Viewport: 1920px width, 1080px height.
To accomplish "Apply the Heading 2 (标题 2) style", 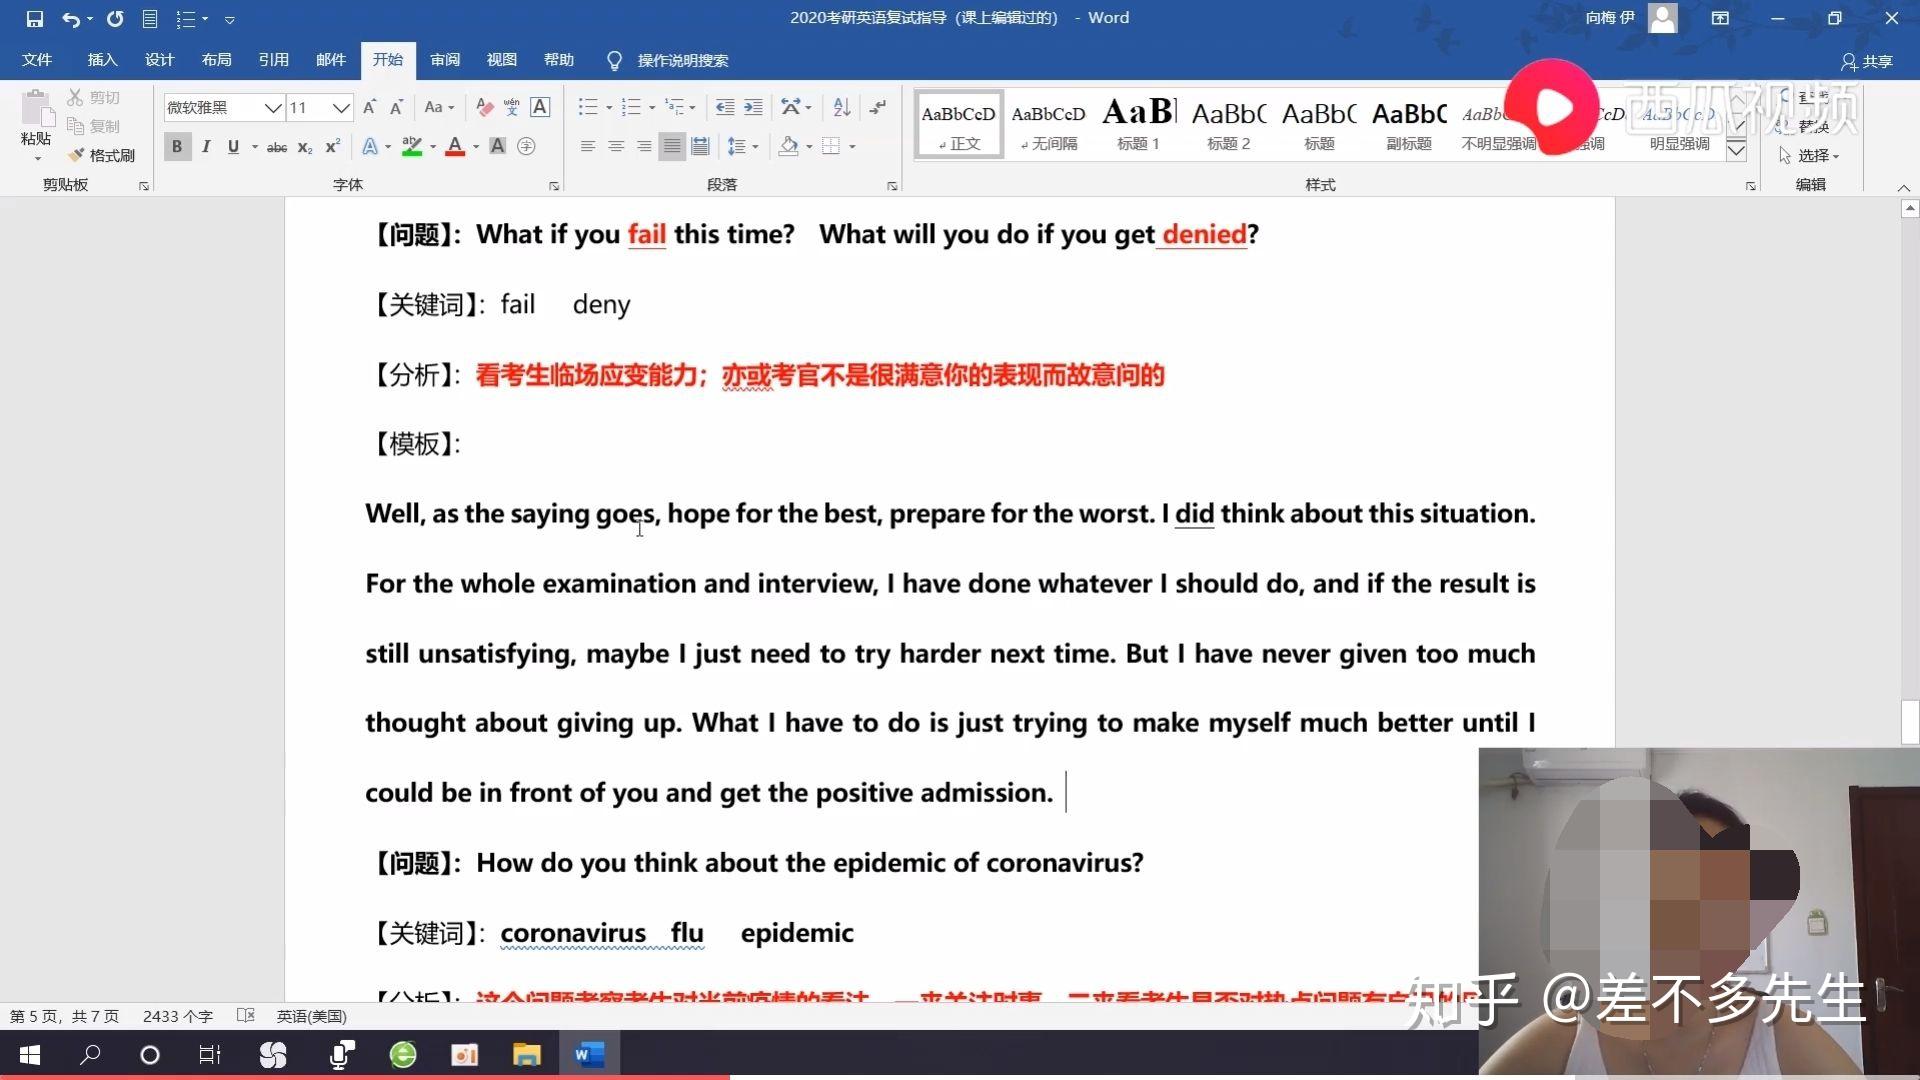I will (1228, 125).
